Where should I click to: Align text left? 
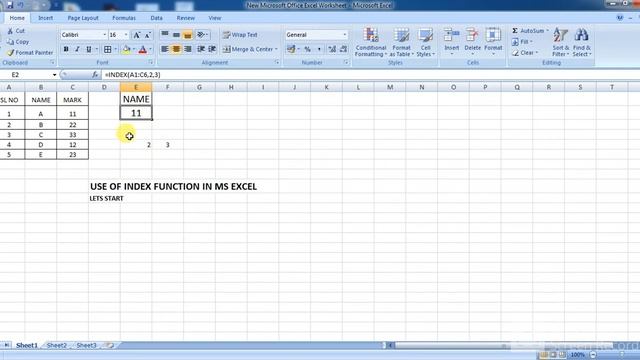point(165,49)
